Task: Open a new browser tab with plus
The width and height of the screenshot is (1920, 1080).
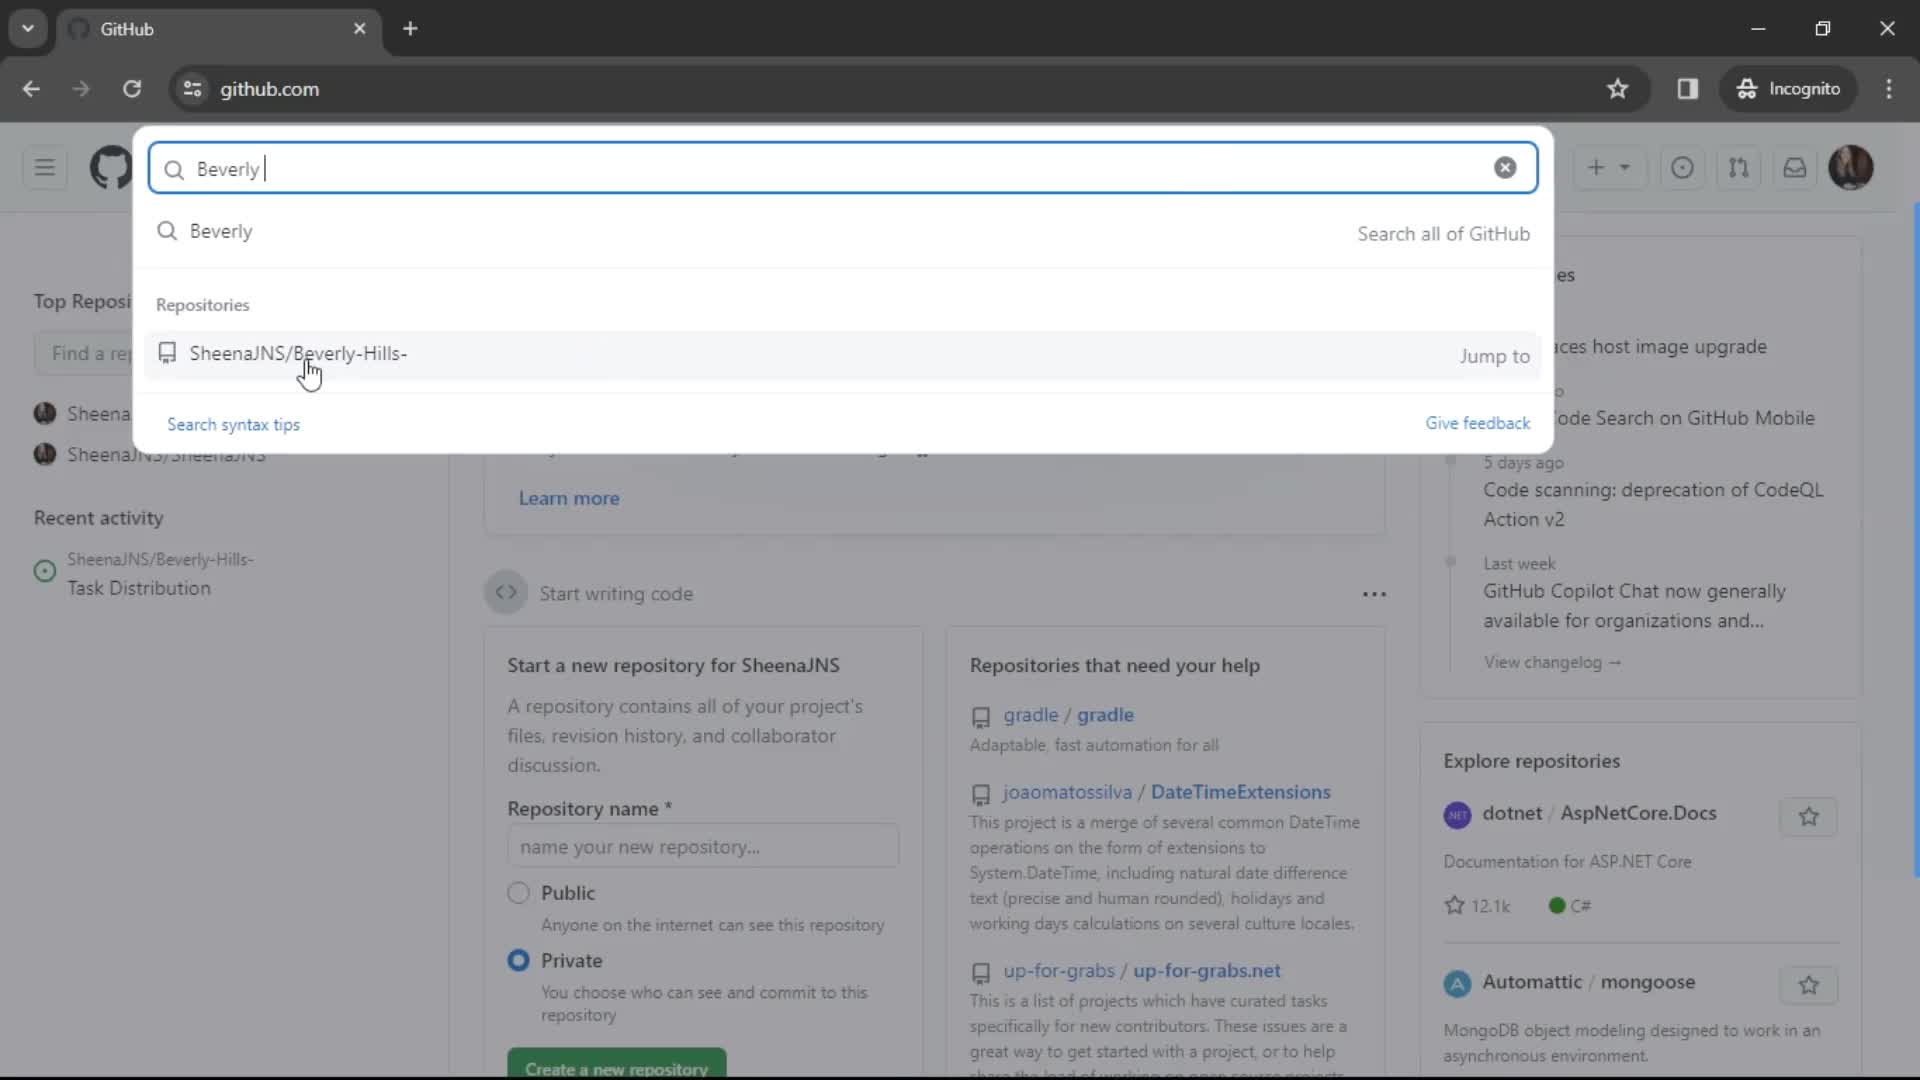Action: point(410,29)
